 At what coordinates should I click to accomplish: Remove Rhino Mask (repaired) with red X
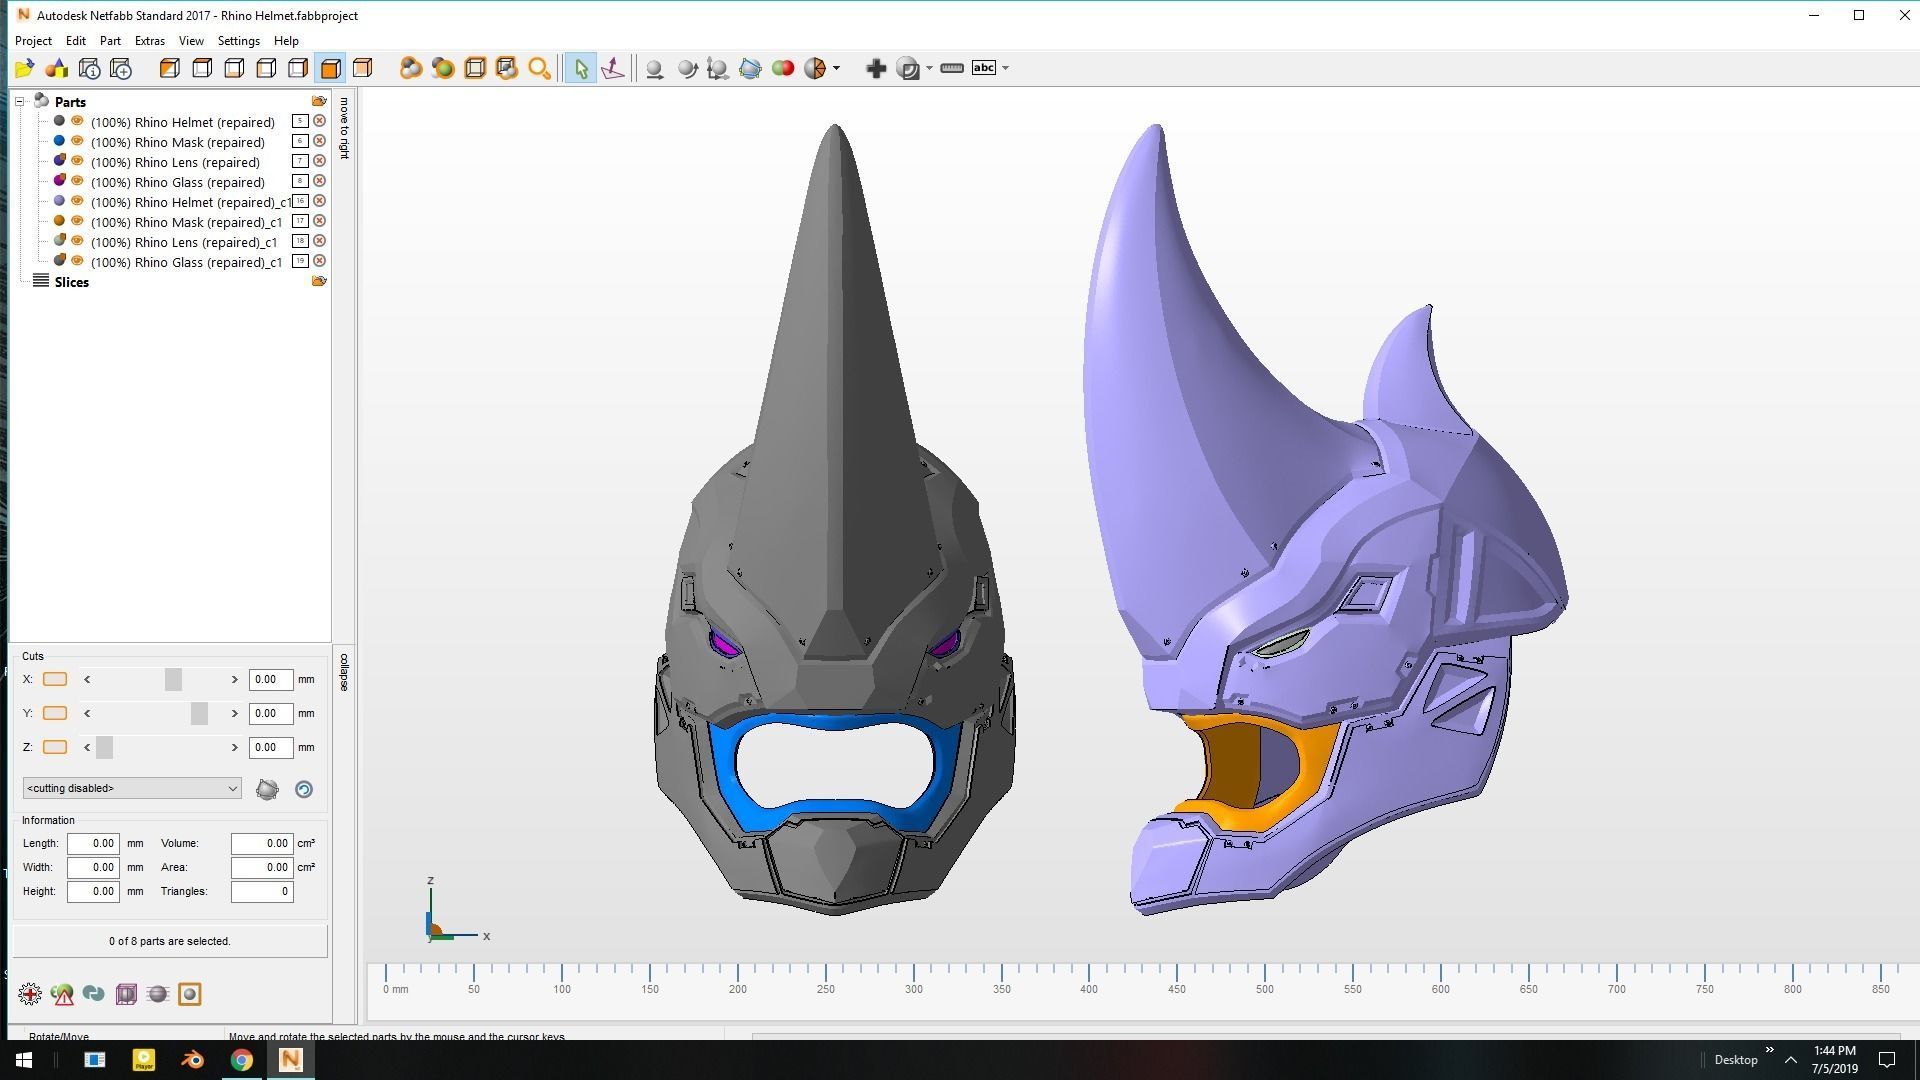[320, 141]
